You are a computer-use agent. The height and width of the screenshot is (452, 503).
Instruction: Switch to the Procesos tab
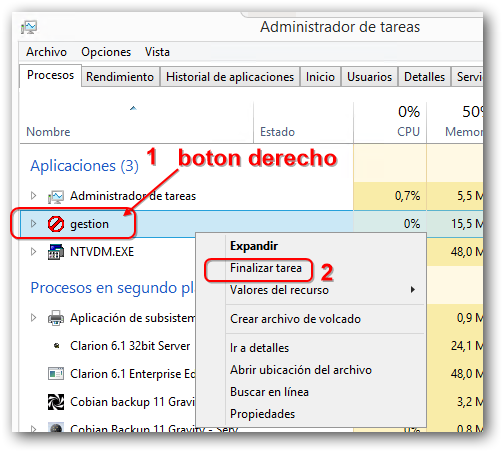click(x=50, y=75)
